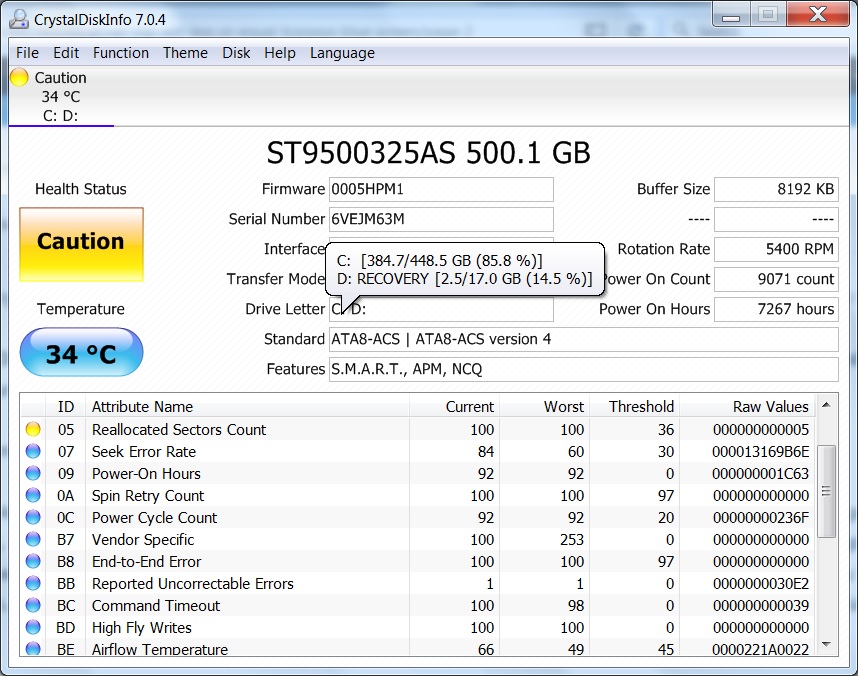
Task: Click raw value 000000000005
Action: coord(761,430)
